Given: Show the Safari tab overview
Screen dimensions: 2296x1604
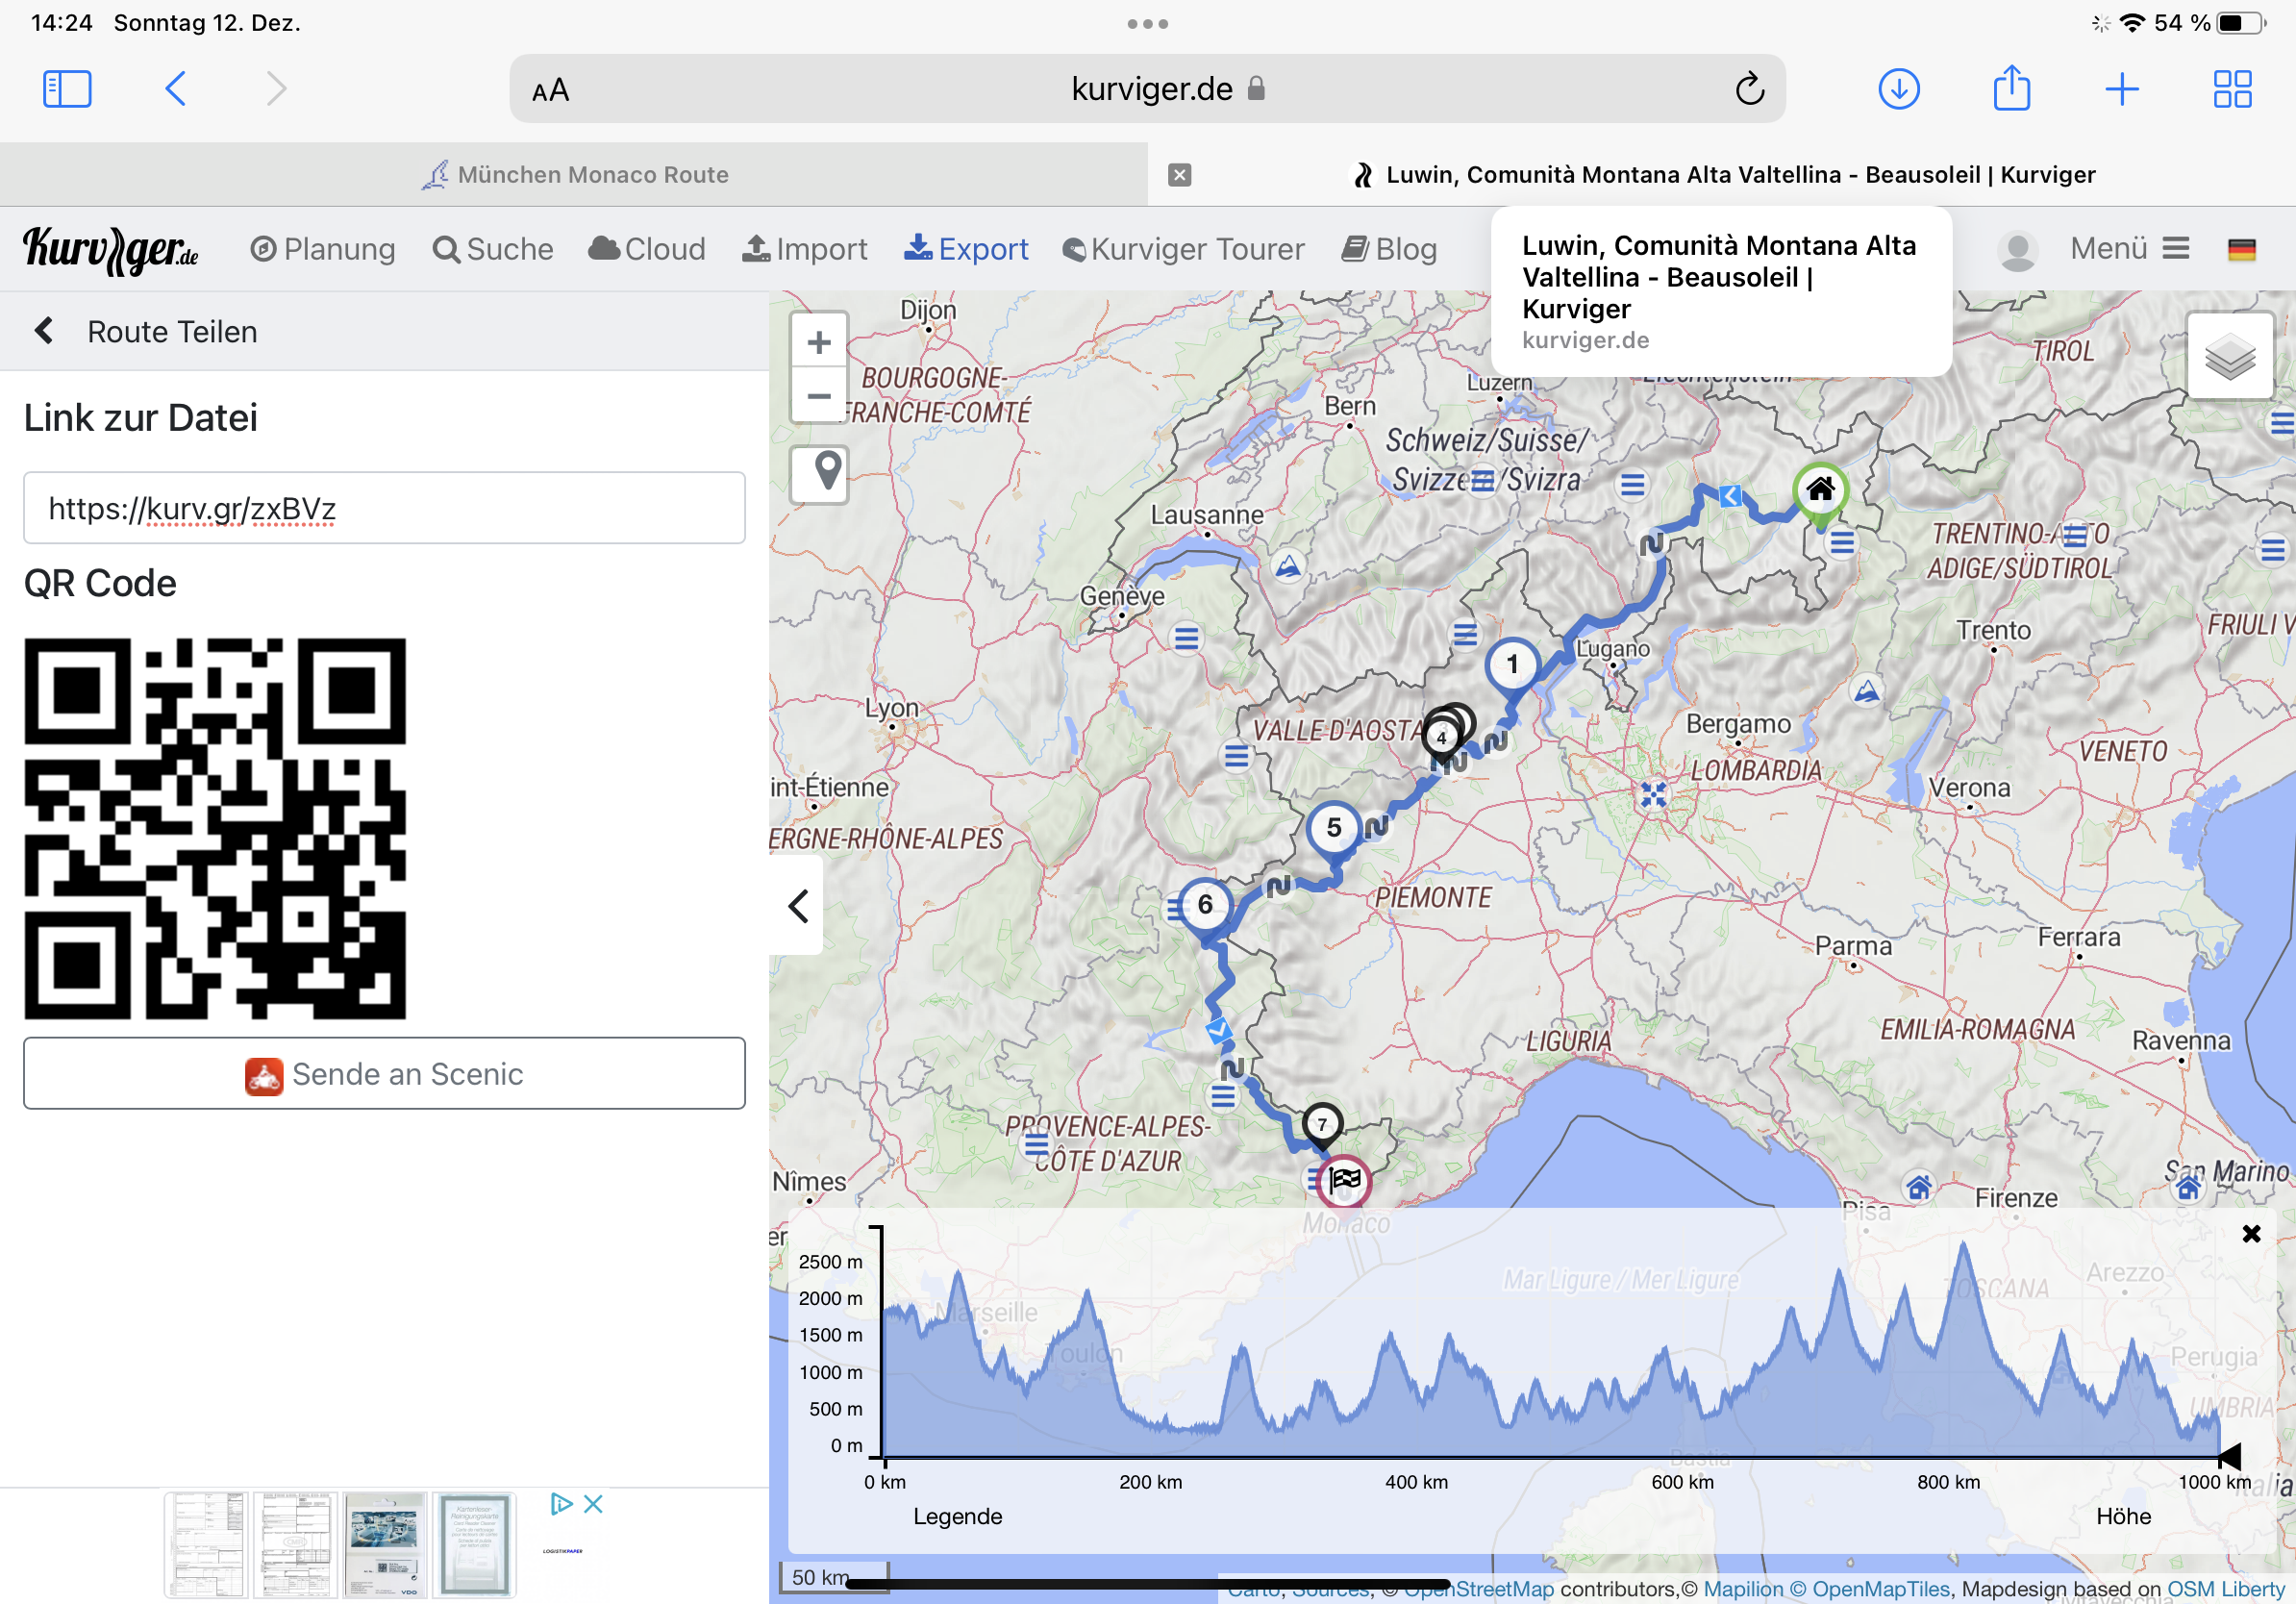Looking at the screenshot, I should pos(2232,89).
